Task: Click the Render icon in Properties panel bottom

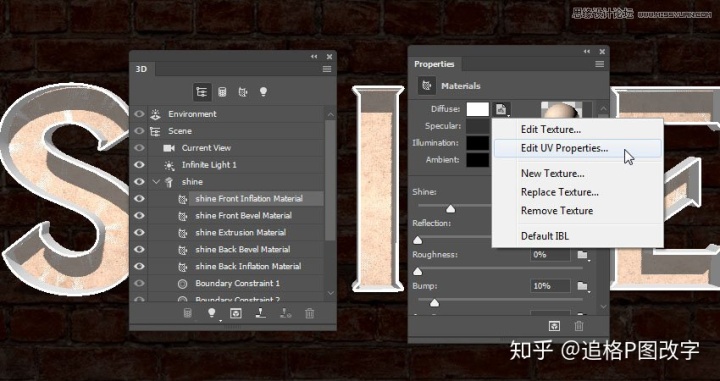Action: [x=554, y=326]
